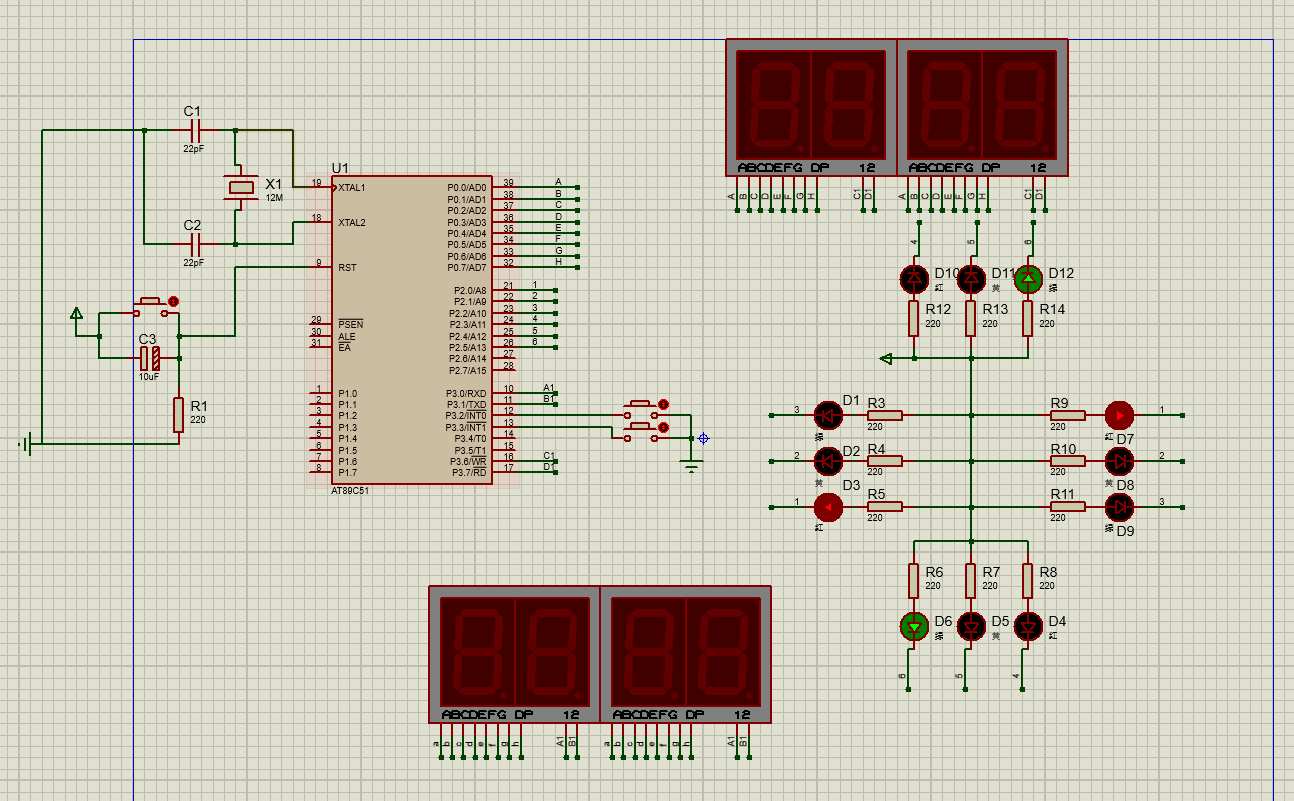Image resolution: width=1294 pixels, height=801 pixels.
Task: Click the RST pin label on U1
Action: tap(347, 268)
